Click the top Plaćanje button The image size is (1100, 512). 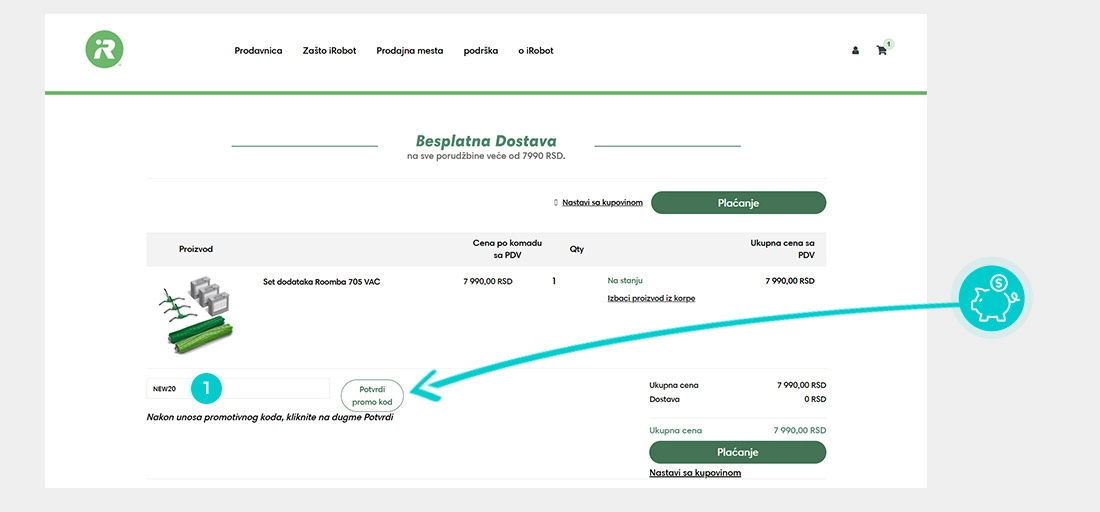[x=738, y=203]
